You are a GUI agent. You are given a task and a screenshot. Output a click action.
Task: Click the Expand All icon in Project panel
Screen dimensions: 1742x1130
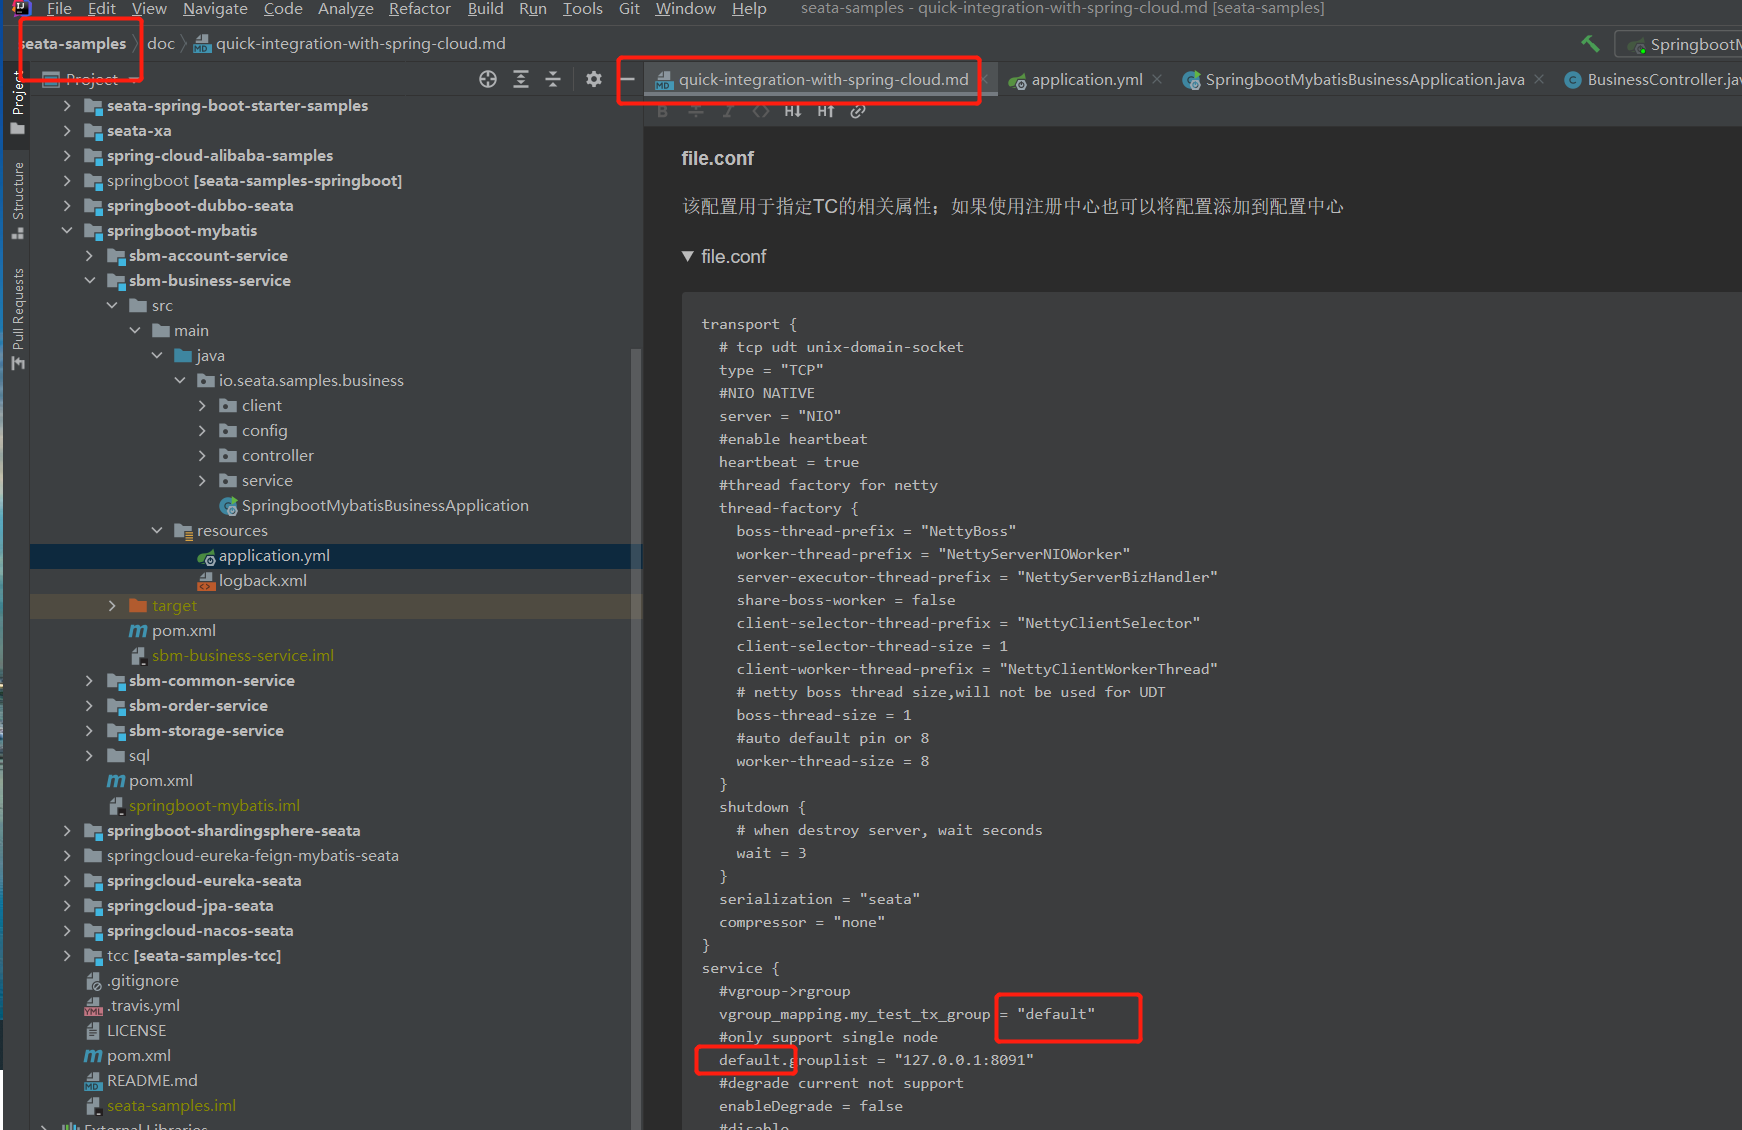521,79
